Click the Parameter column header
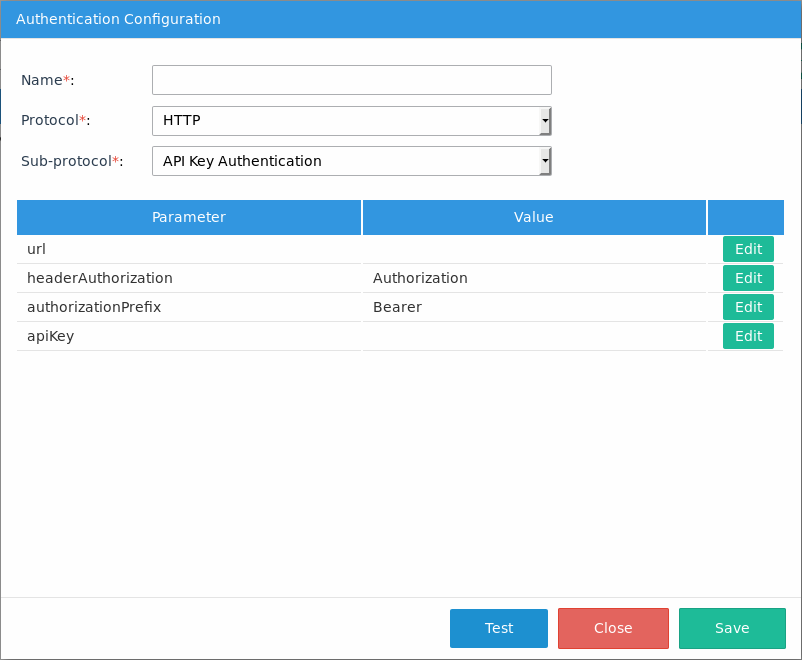Screen dimensions: 802x660 [189, 217]
